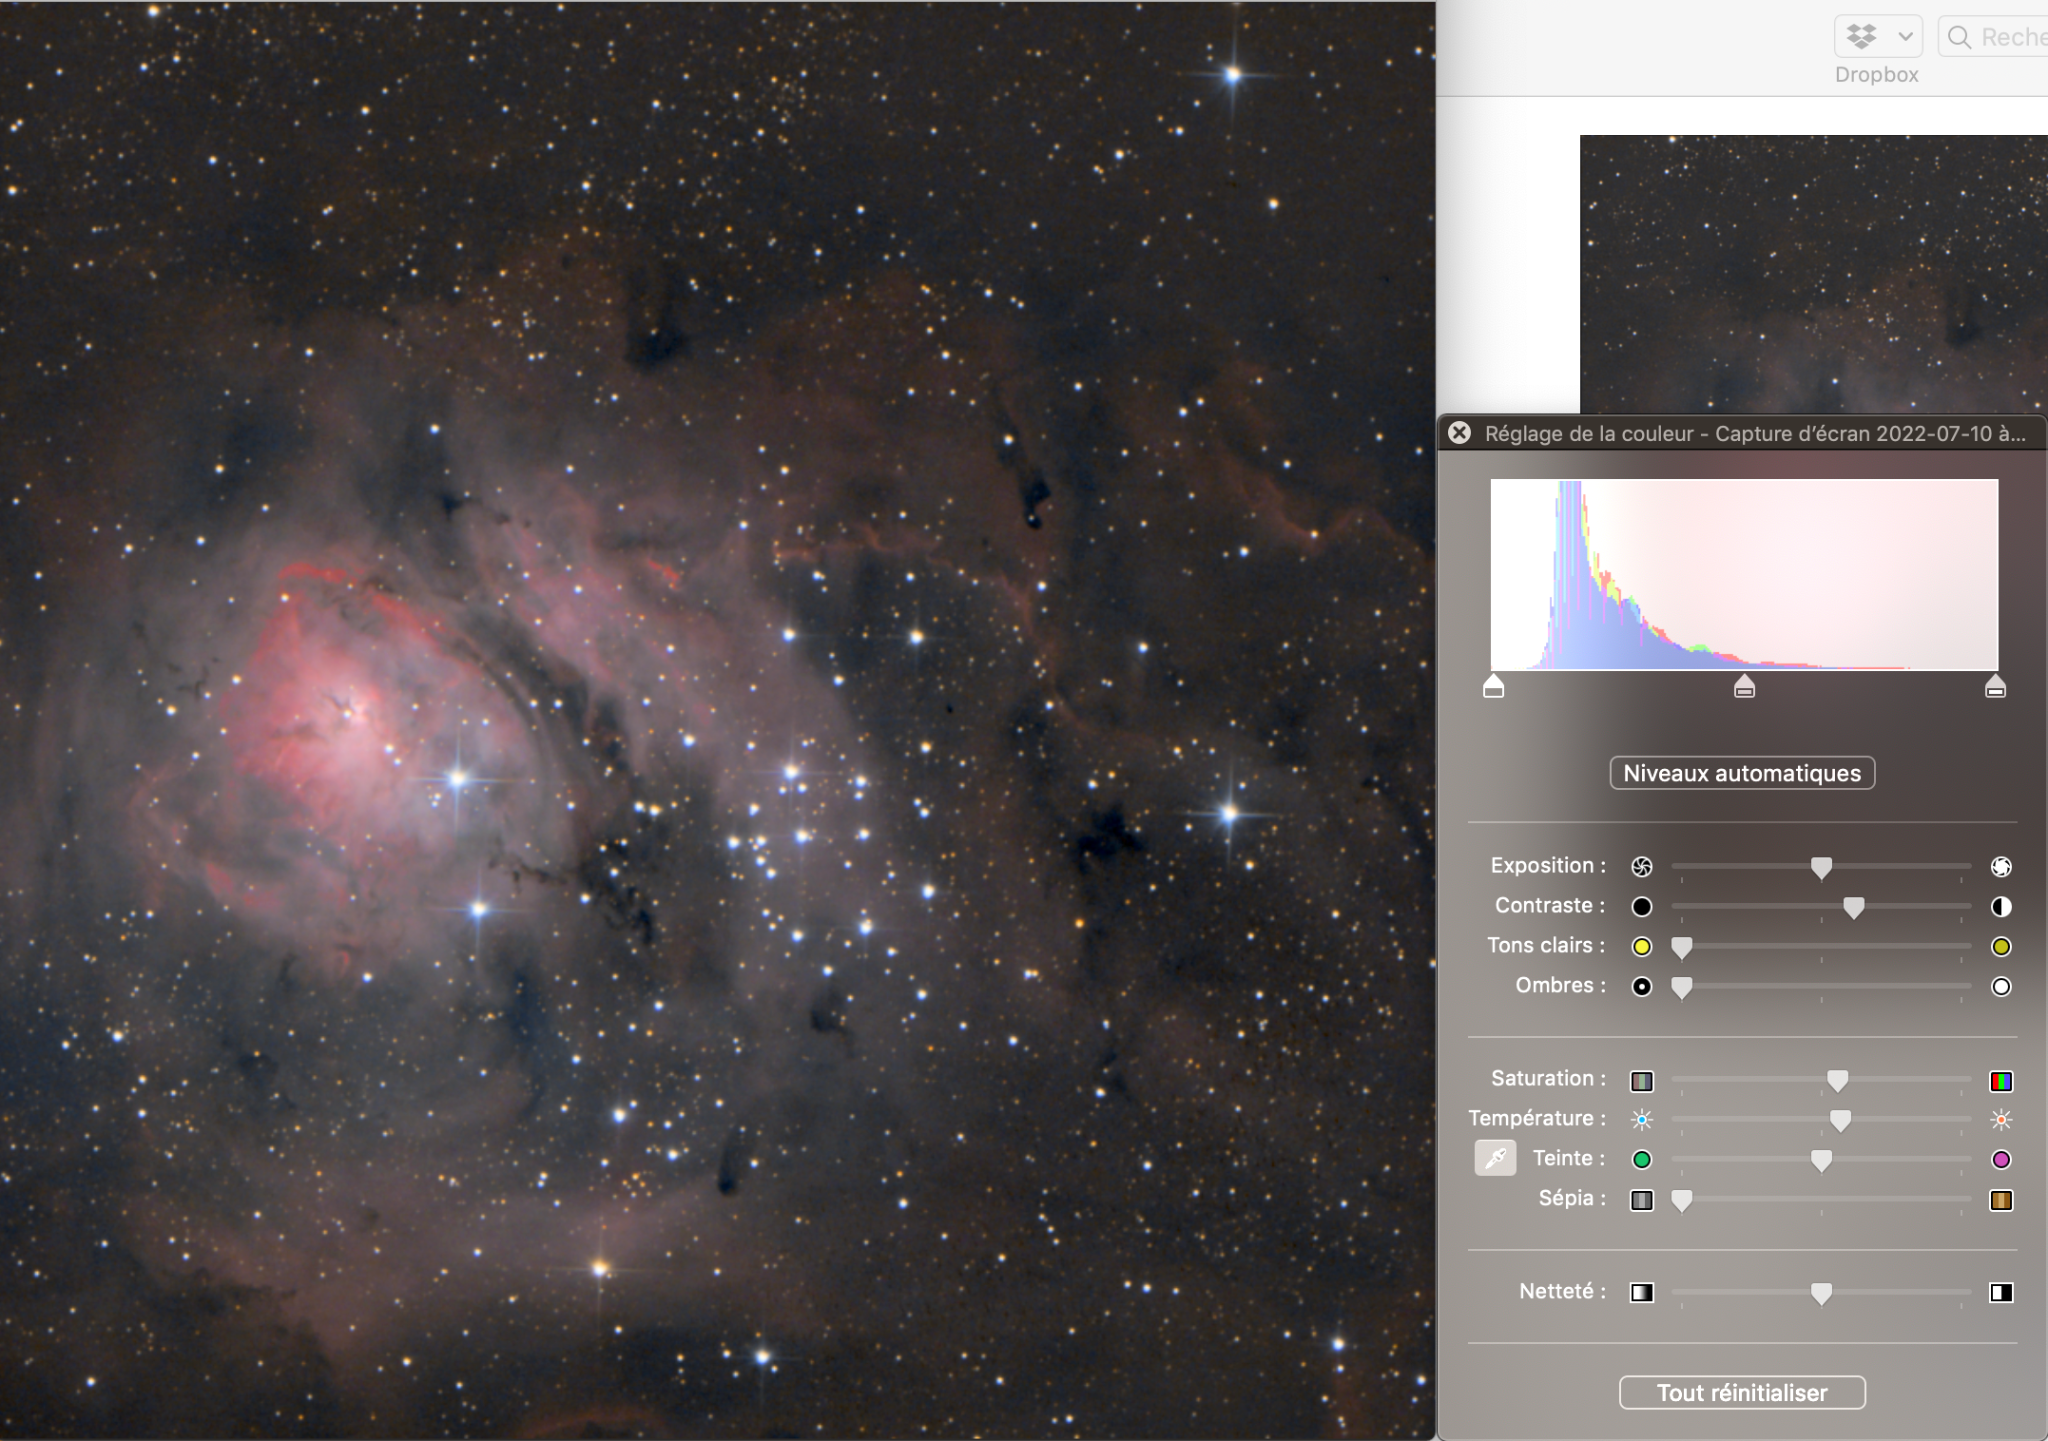Screen dimensions: 2048x1441
Task: Click the white point levels handle
Action: (x=1995, y=686)
